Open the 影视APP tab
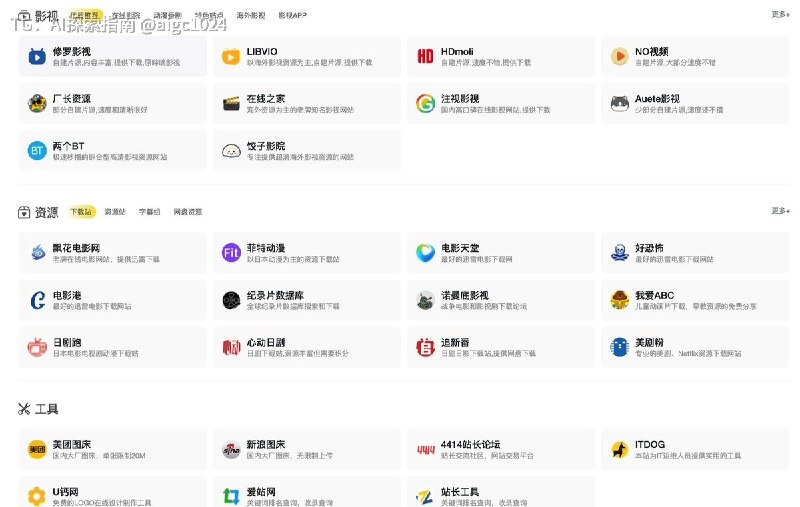 coord(292,15)
